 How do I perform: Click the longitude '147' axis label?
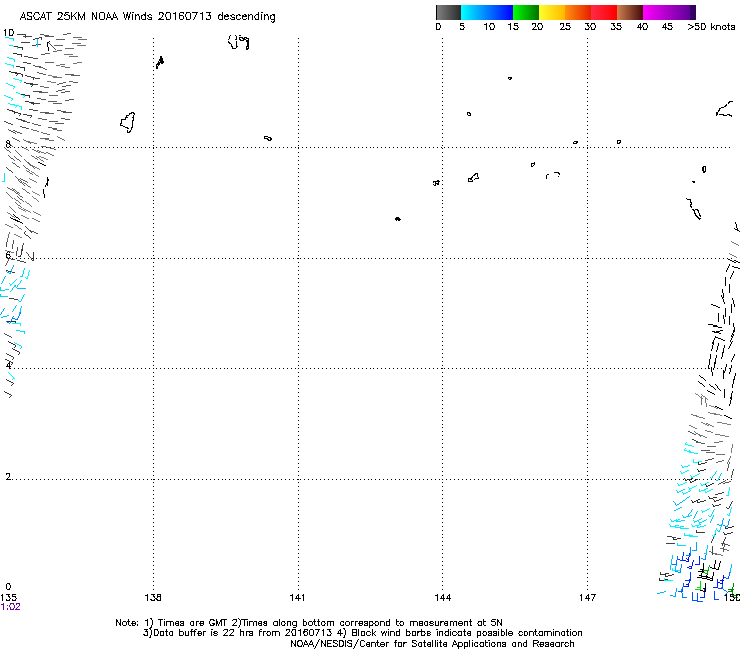click(x=588, y=598)
